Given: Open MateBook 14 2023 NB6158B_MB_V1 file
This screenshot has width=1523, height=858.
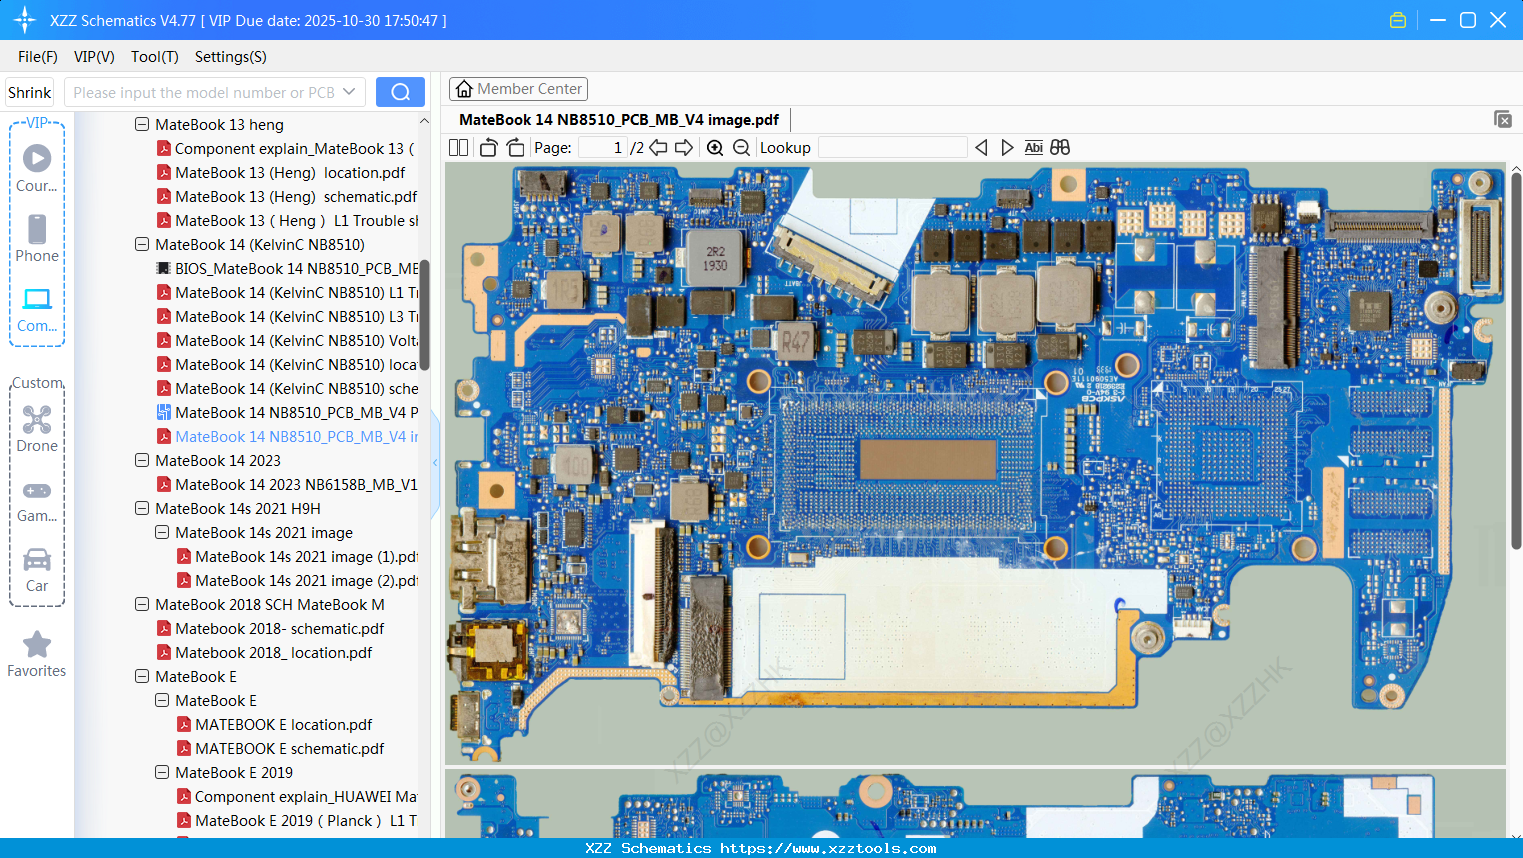Looking at the screenshot, I should point(288,485).
